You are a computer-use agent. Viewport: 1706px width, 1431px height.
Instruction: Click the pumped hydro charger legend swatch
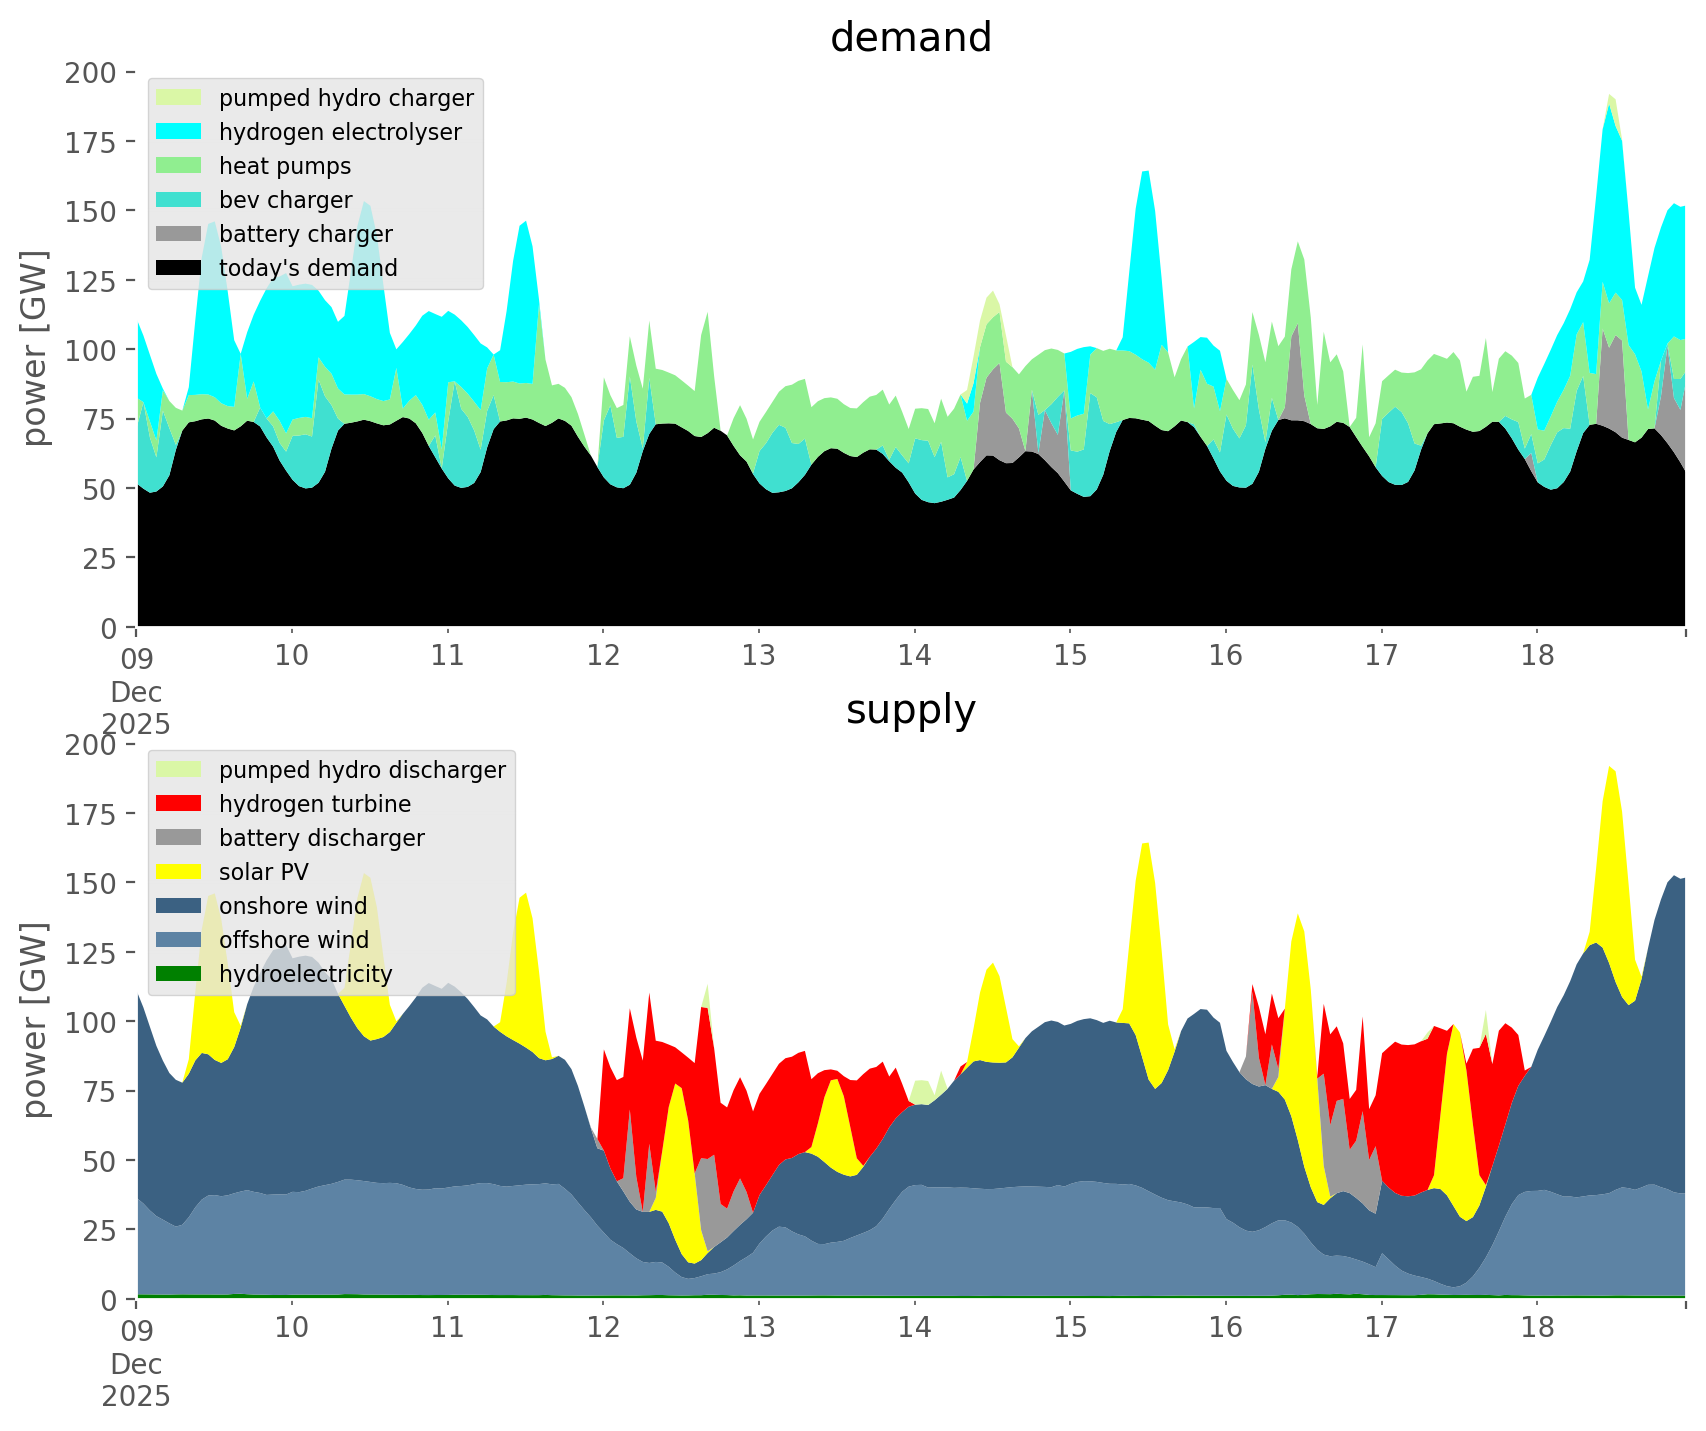[180, 98]
